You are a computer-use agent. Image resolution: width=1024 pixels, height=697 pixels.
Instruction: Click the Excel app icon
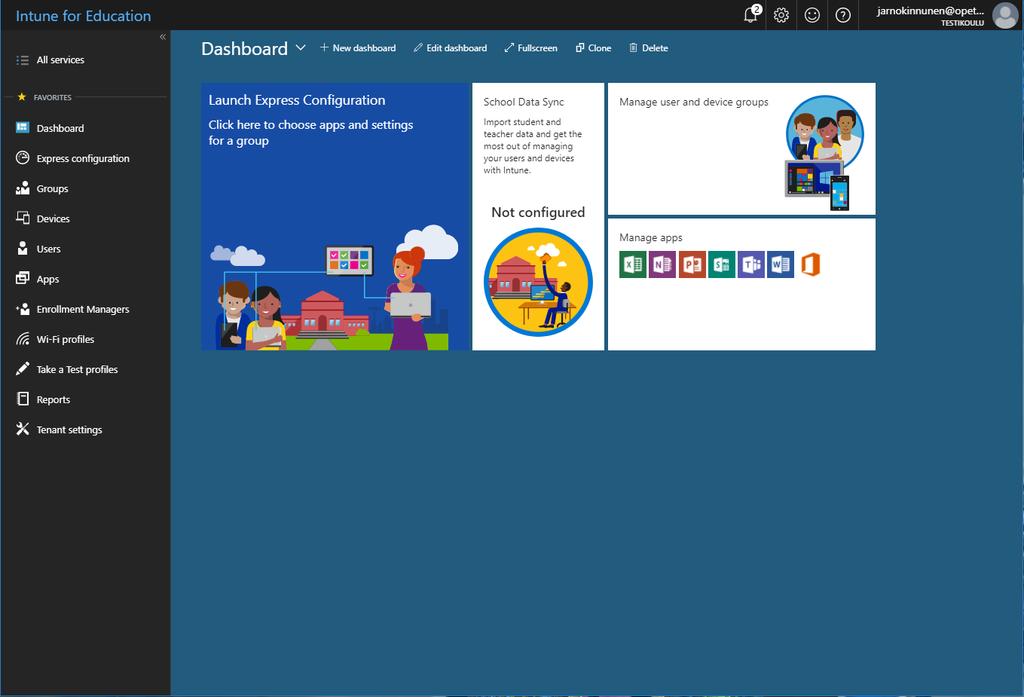(x=632, y=265)
